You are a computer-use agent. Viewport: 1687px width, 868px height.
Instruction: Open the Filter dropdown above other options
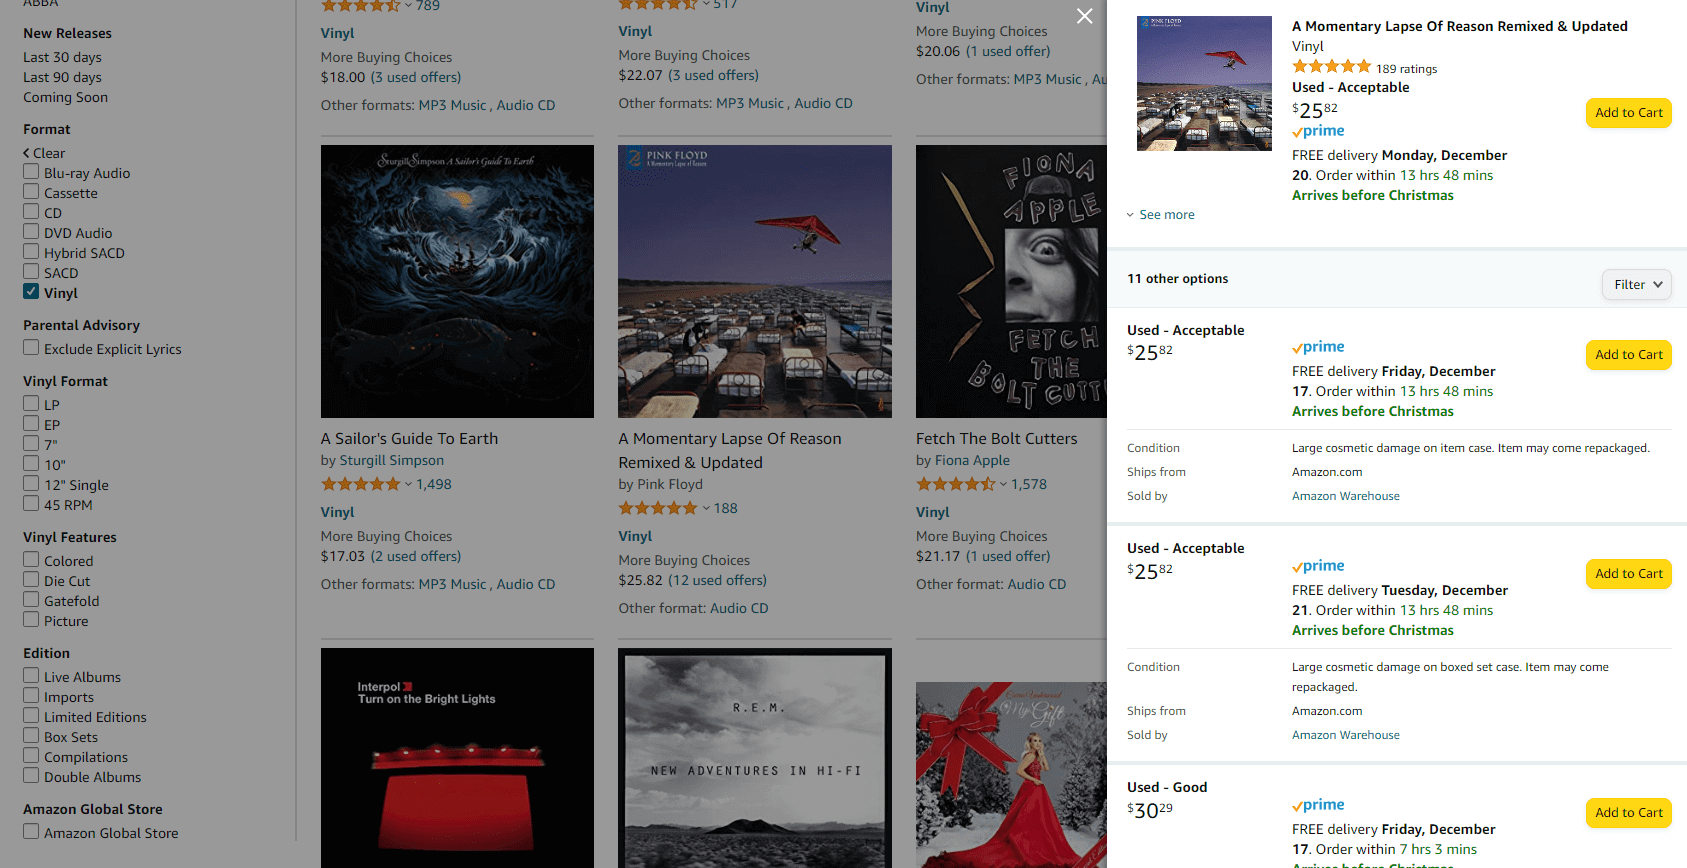pos(1636,284)
